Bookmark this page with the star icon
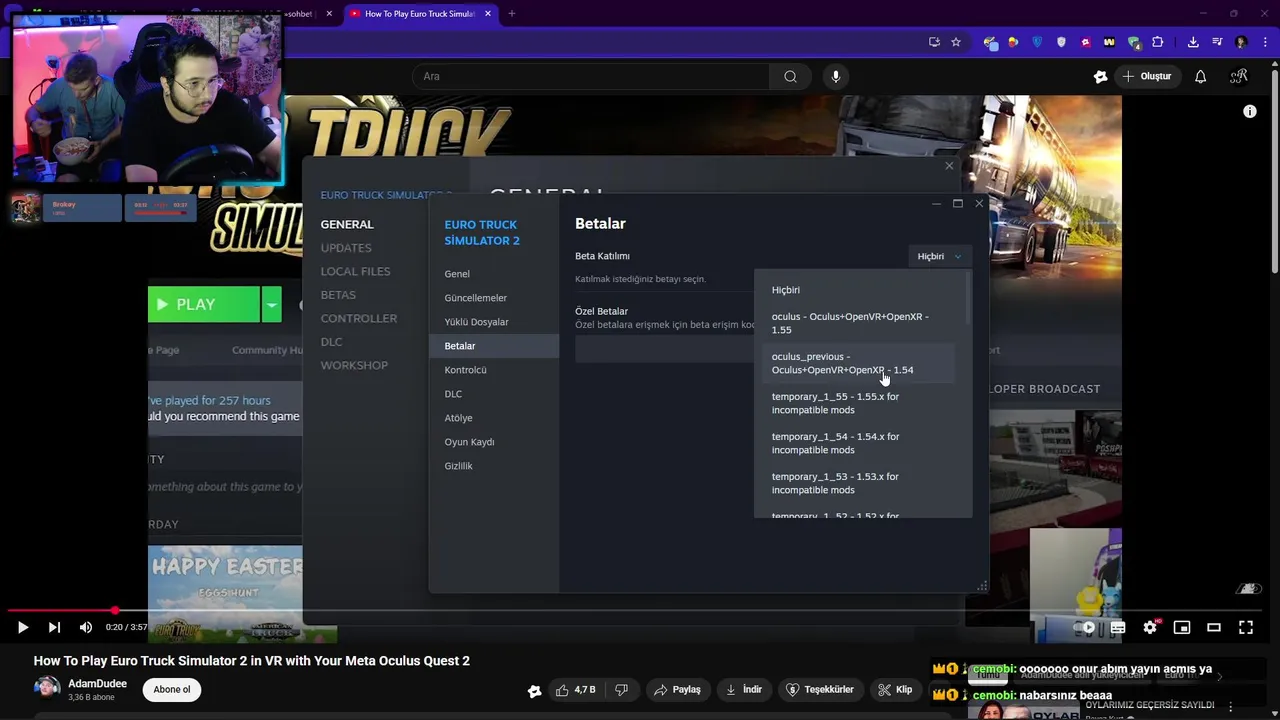Screen dimensions: 1280x720 tap(956, 42)
